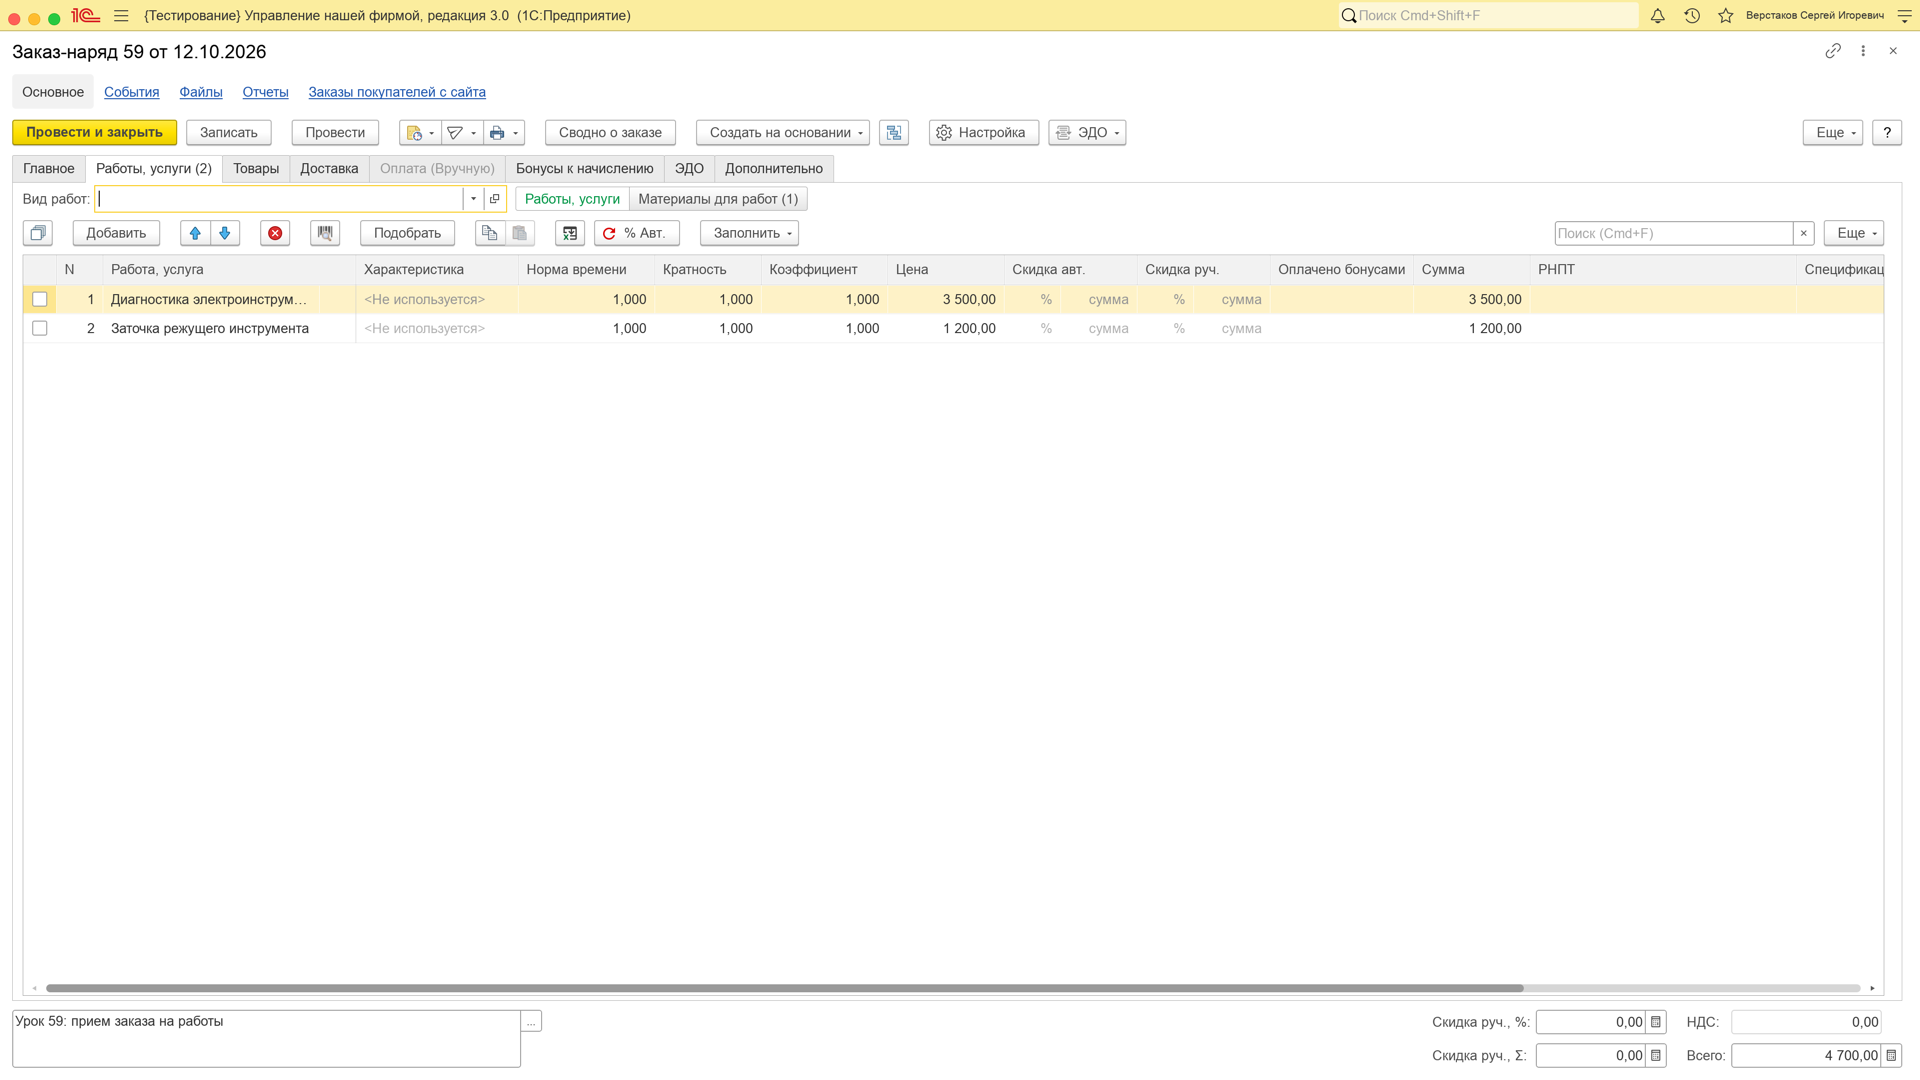This screenshot has height=1080, width=1920.
Task: Expand the Вид работ dropdown arrow
Action: point(474,199)
